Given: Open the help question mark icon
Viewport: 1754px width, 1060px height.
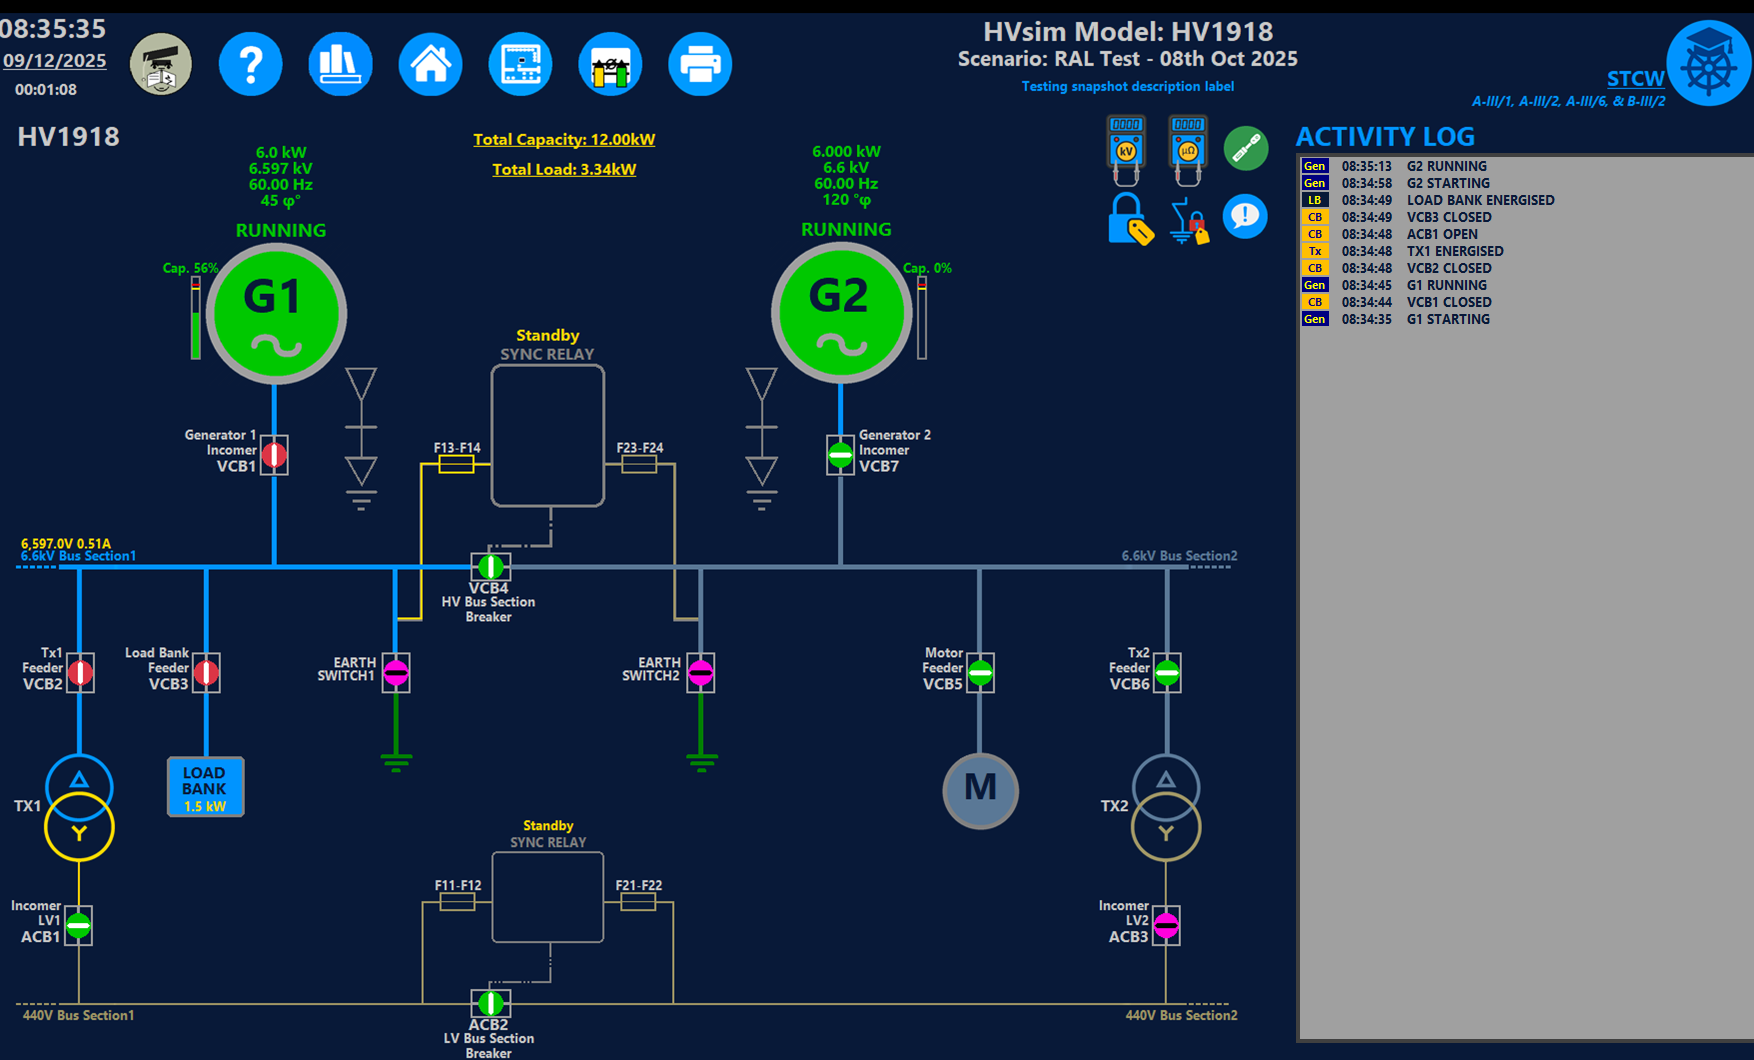Looking at the screenshot, I should [x=250, y=65].
